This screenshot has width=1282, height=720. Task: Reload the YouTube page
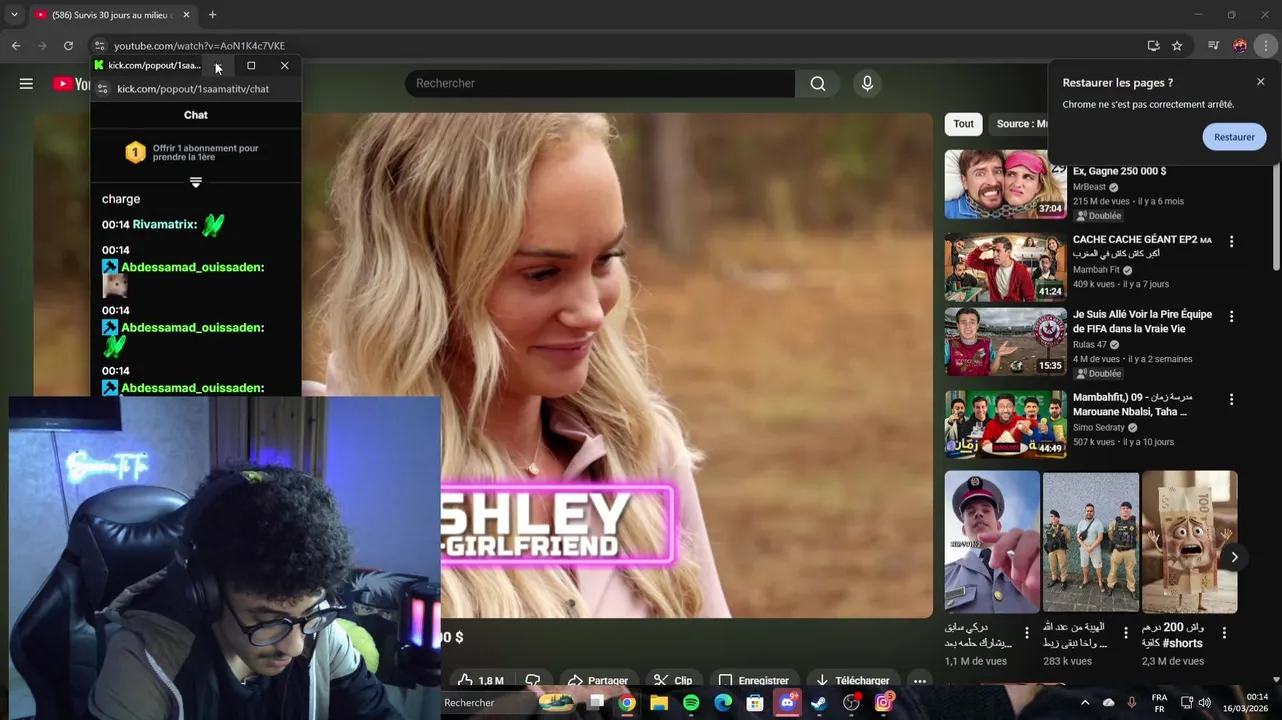click(68, 46)
